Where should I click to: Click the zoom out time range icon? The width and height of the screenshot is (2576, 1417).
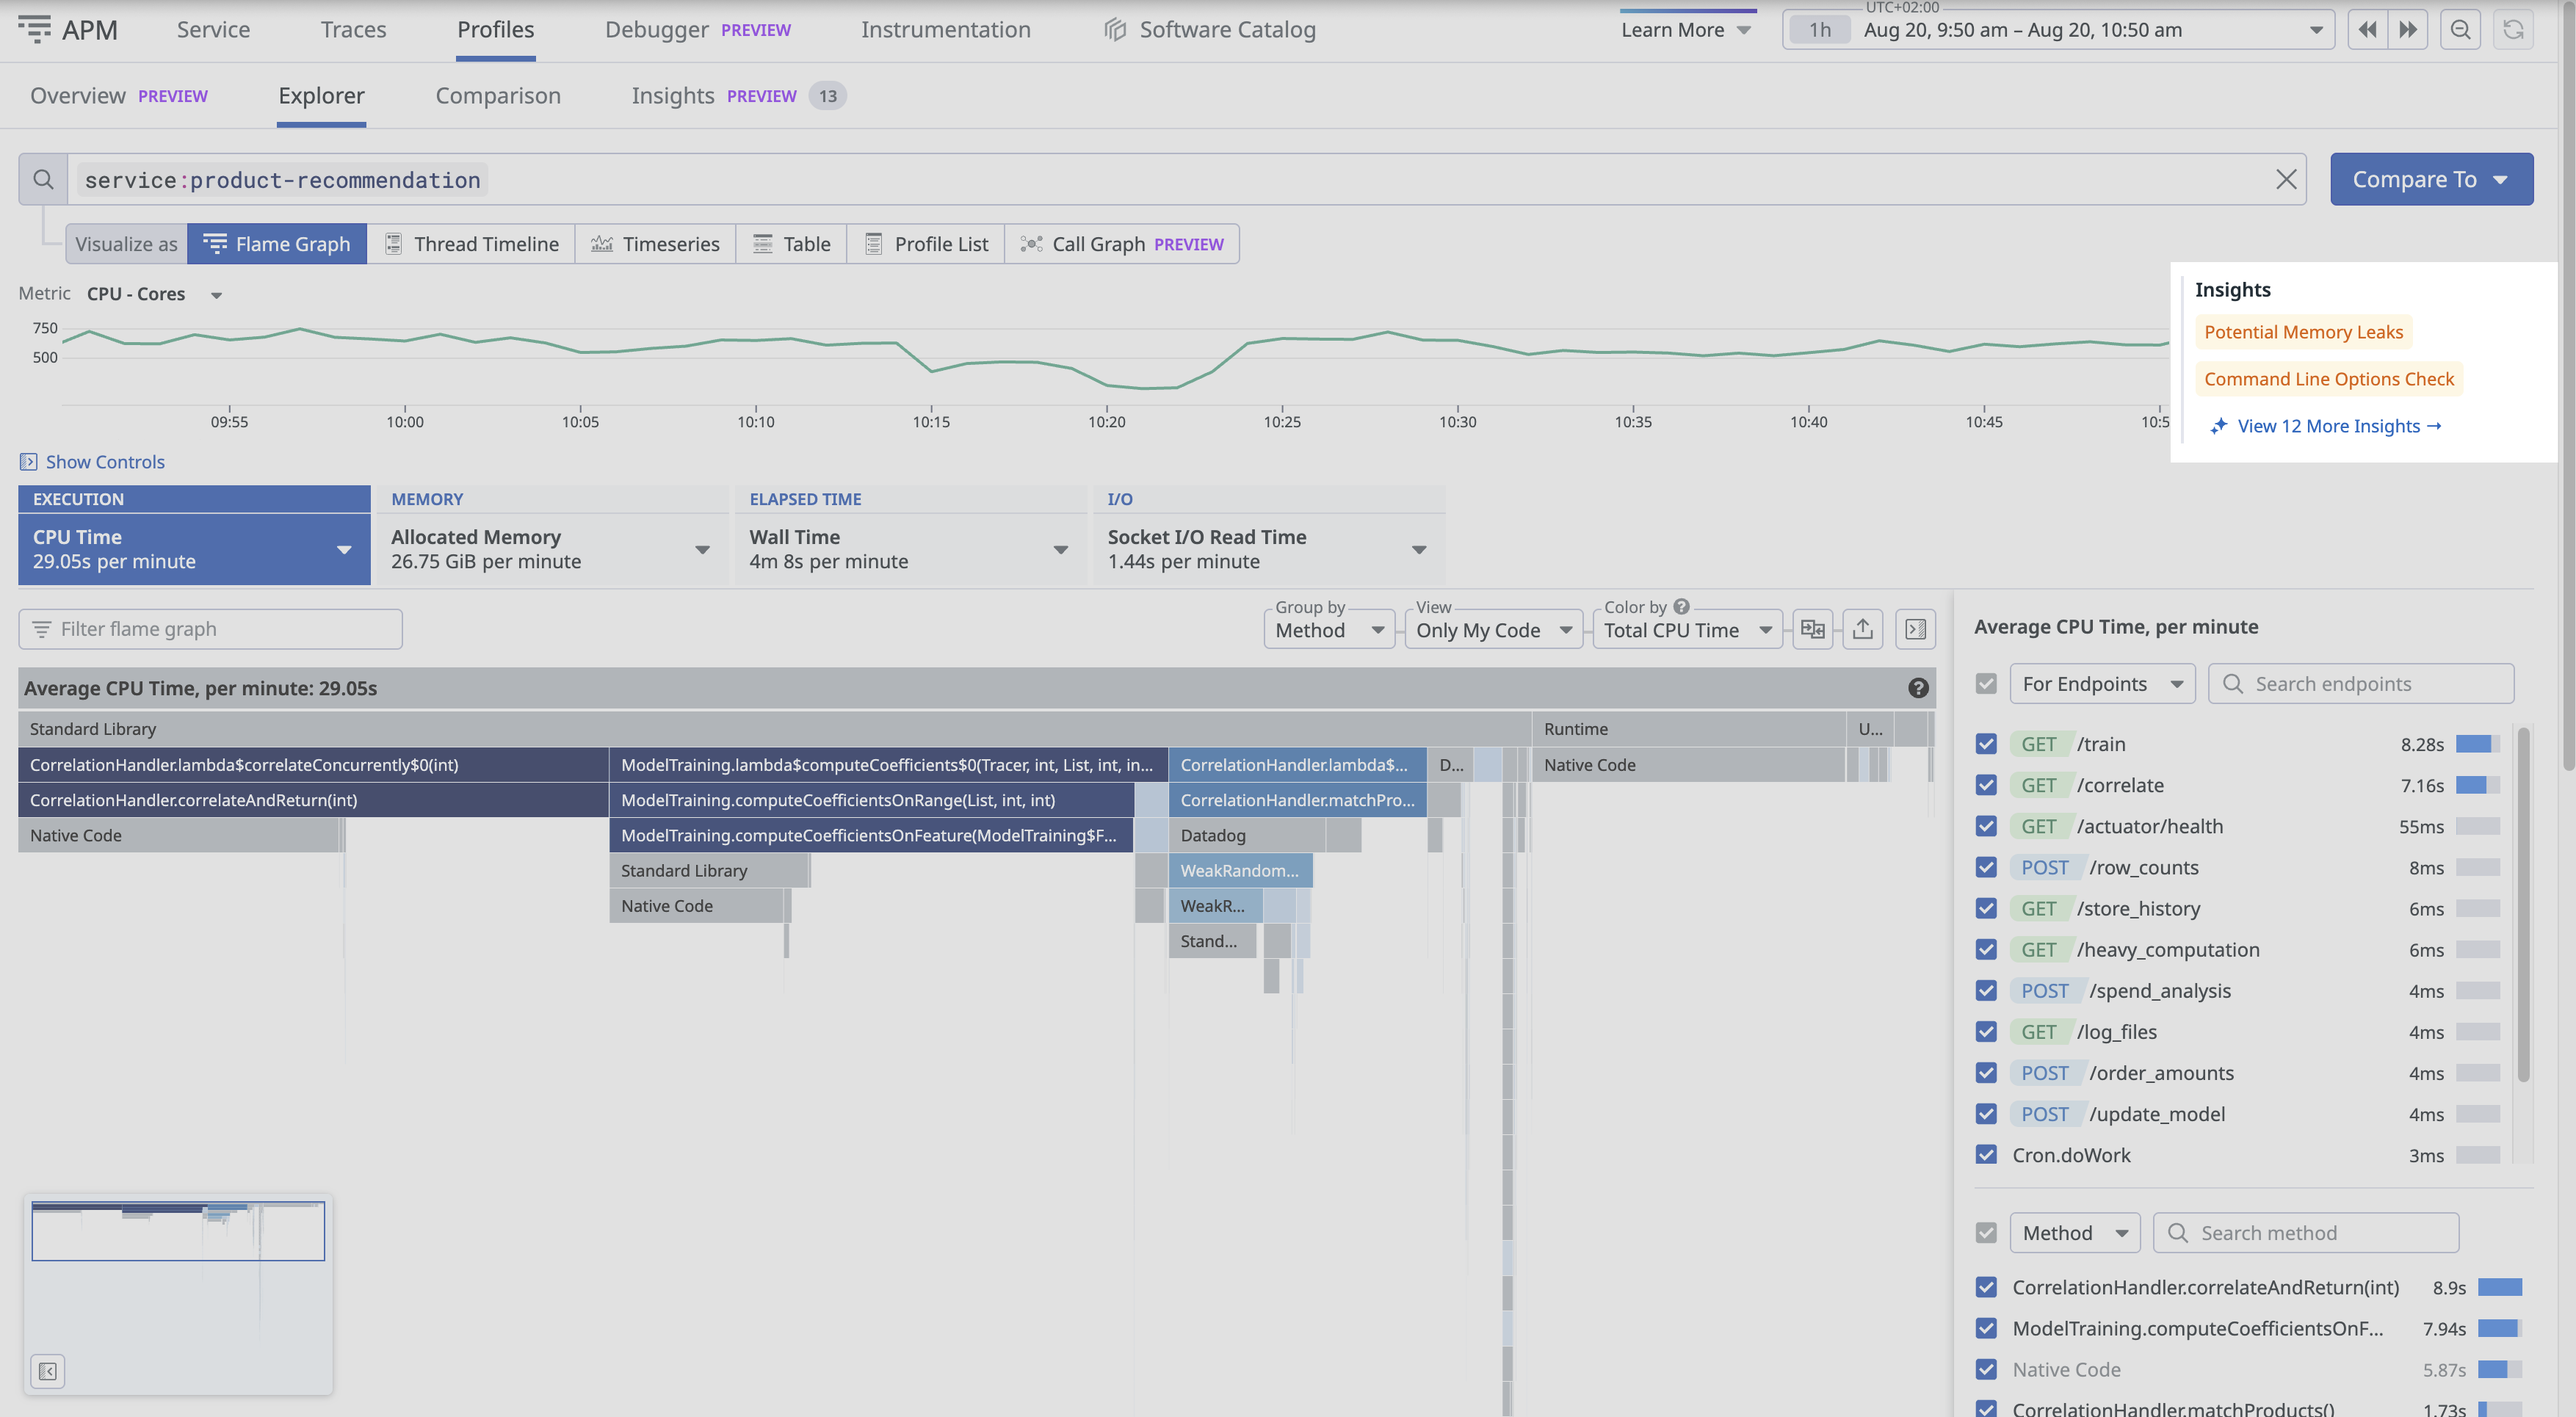pyautogui.click(x=2460, y=30)
